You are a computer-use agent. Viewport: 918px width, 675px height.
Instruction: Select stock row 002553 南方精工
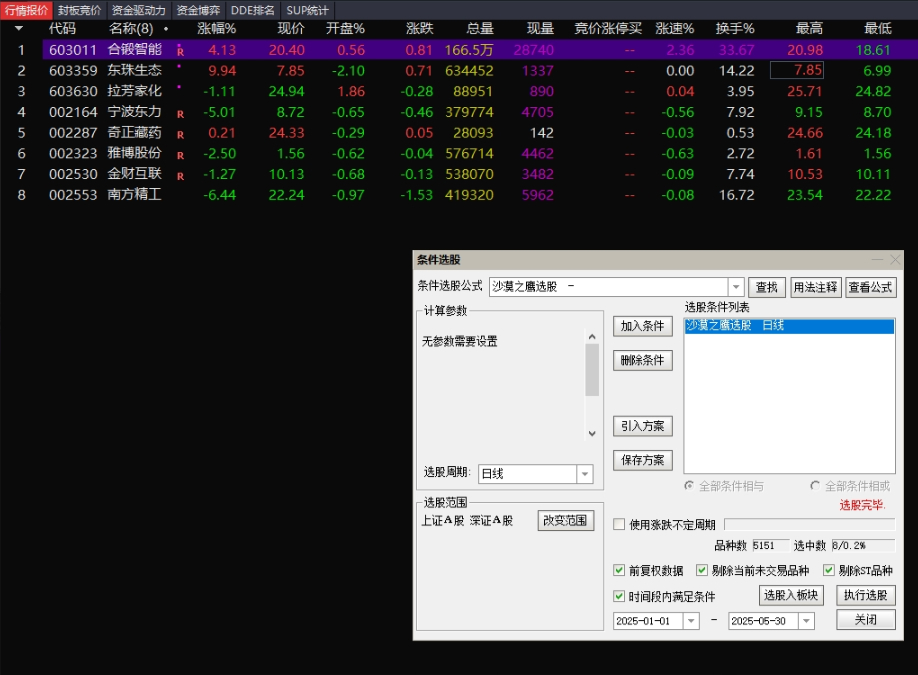tap(459, 195)
